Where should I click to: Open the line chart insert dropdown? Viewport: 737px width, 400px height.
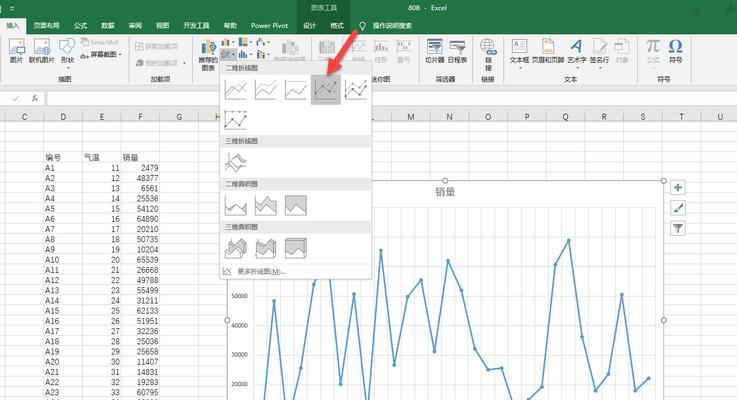(228, 55)
